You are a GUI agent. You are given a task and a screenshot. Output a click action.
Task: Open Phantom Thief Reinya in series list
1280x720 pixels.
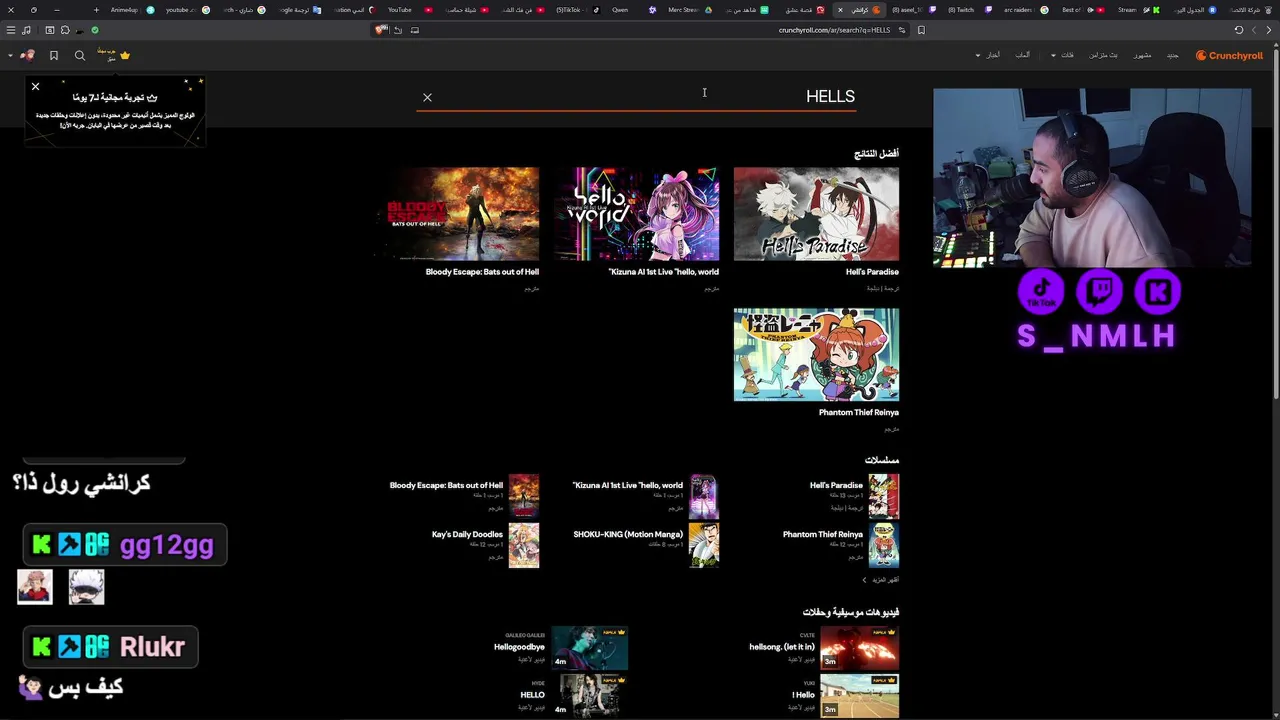(x=841, y=545)
